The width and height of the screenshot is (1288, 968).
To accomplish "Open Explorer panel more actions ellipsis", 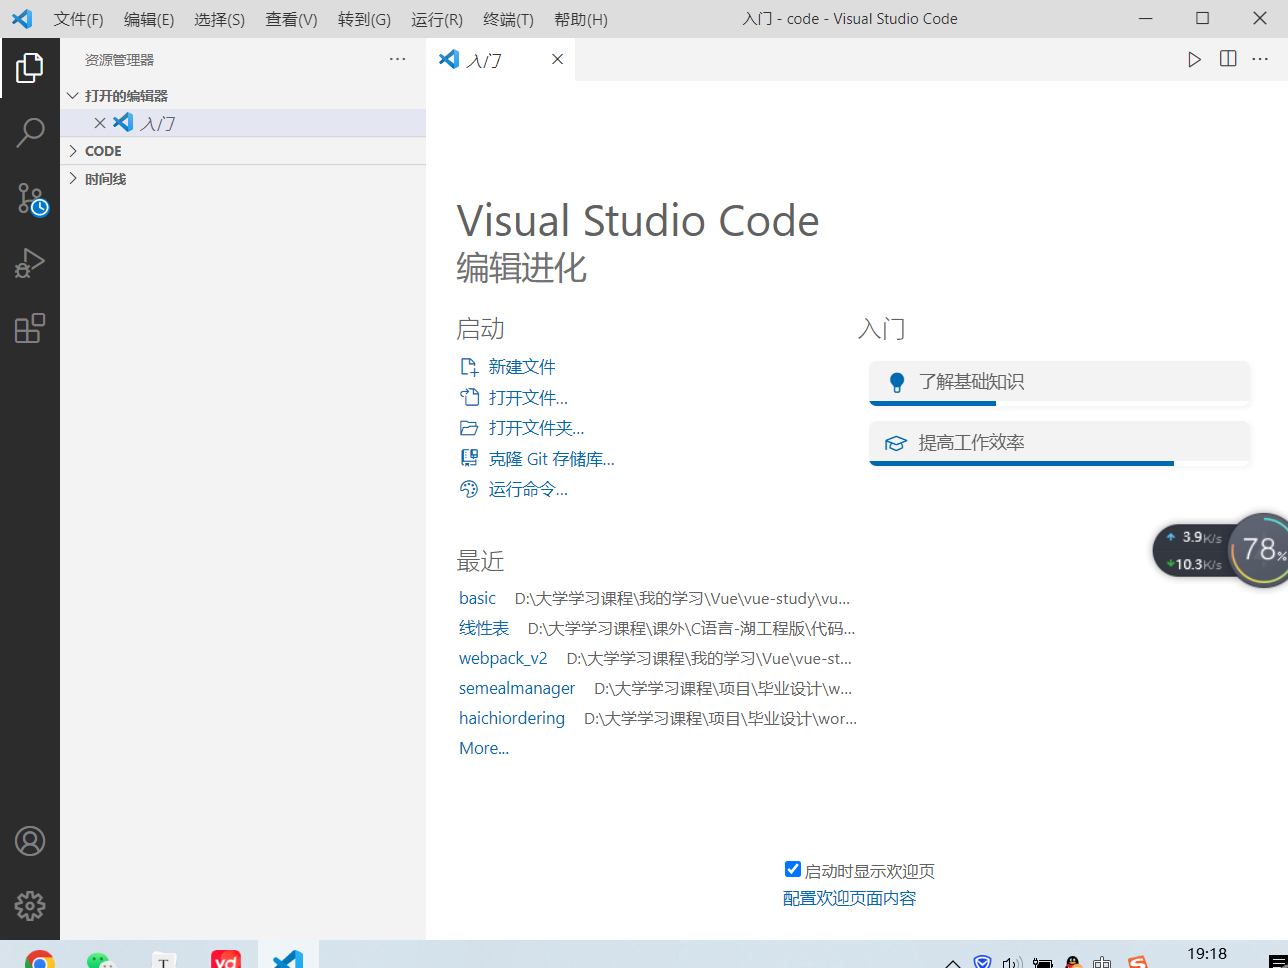I will pos(398,59).
